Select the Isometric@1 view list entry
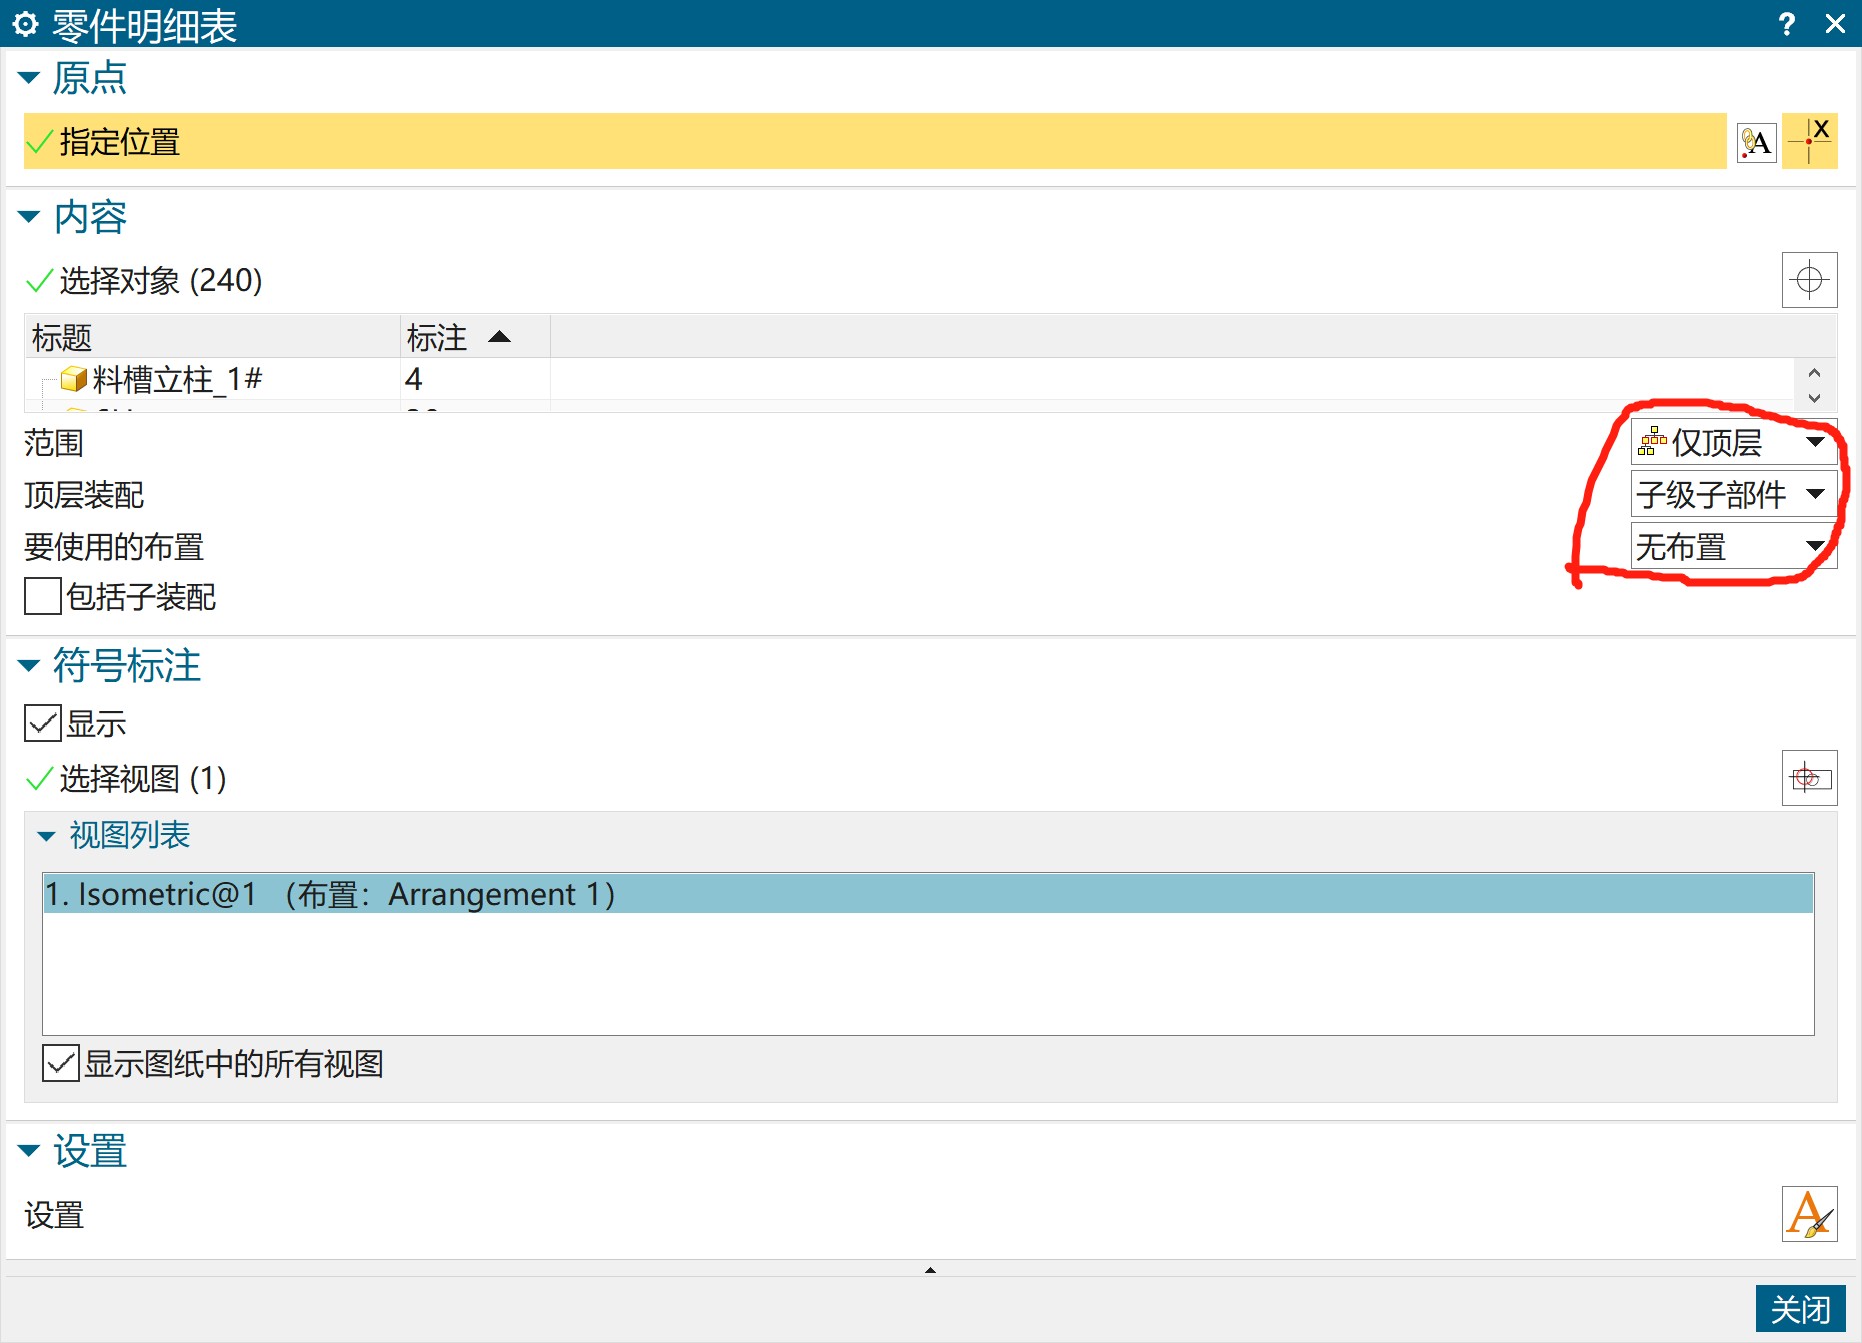The height and width of the screenshot is (1343, 1862). [928, 893]
